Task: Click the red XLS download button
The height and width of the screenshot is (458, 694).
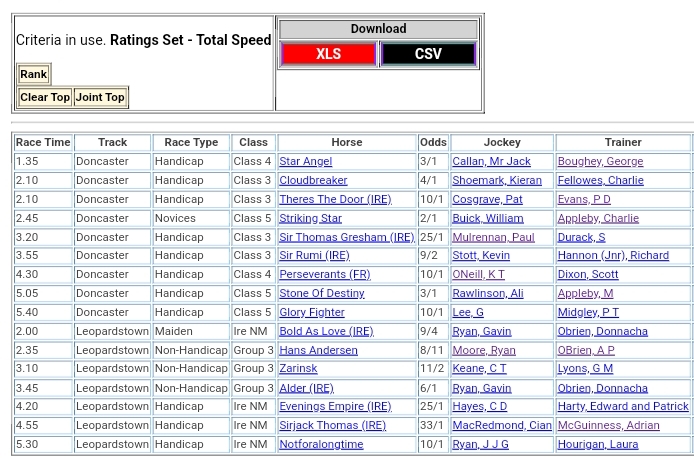Action: (x=328, y=54)
